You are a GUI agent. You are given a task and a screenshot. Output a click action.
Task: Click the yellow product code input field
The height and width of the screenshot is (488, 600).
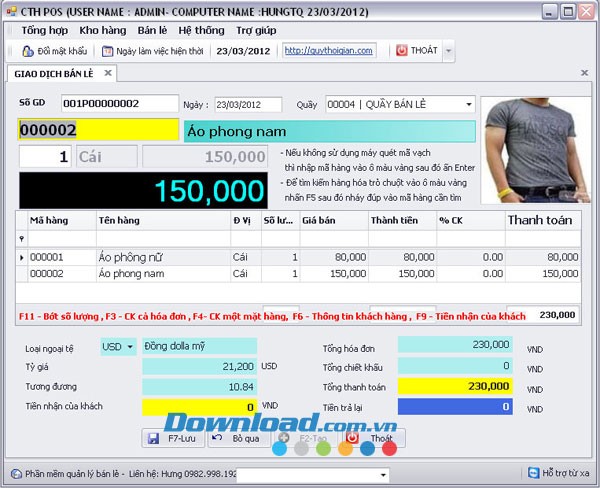tap(99, 130)
